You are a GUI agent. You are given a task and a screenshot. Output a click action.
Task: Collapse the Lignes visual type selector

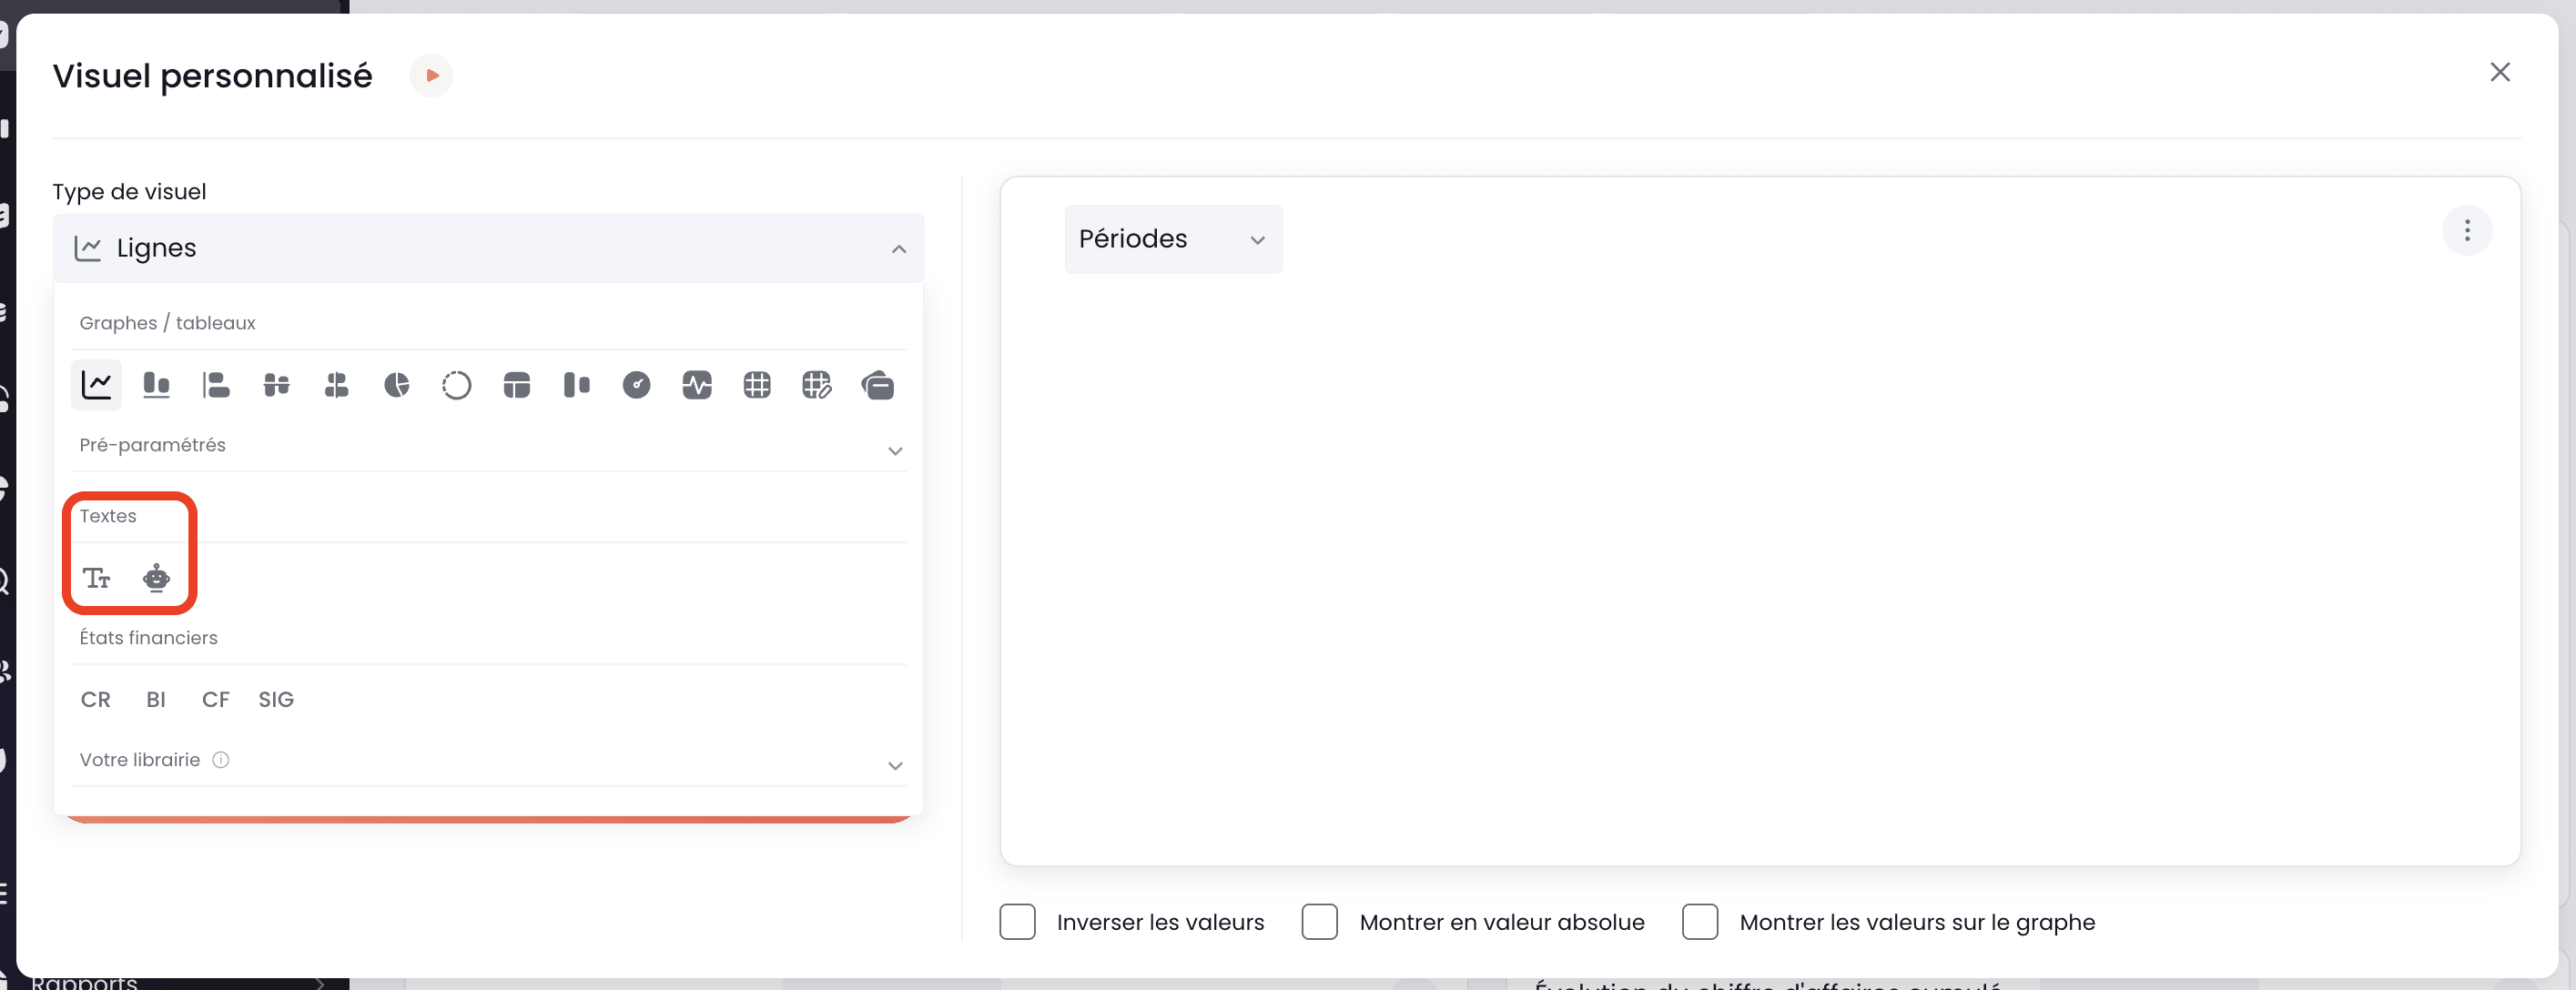click(488, 248)
